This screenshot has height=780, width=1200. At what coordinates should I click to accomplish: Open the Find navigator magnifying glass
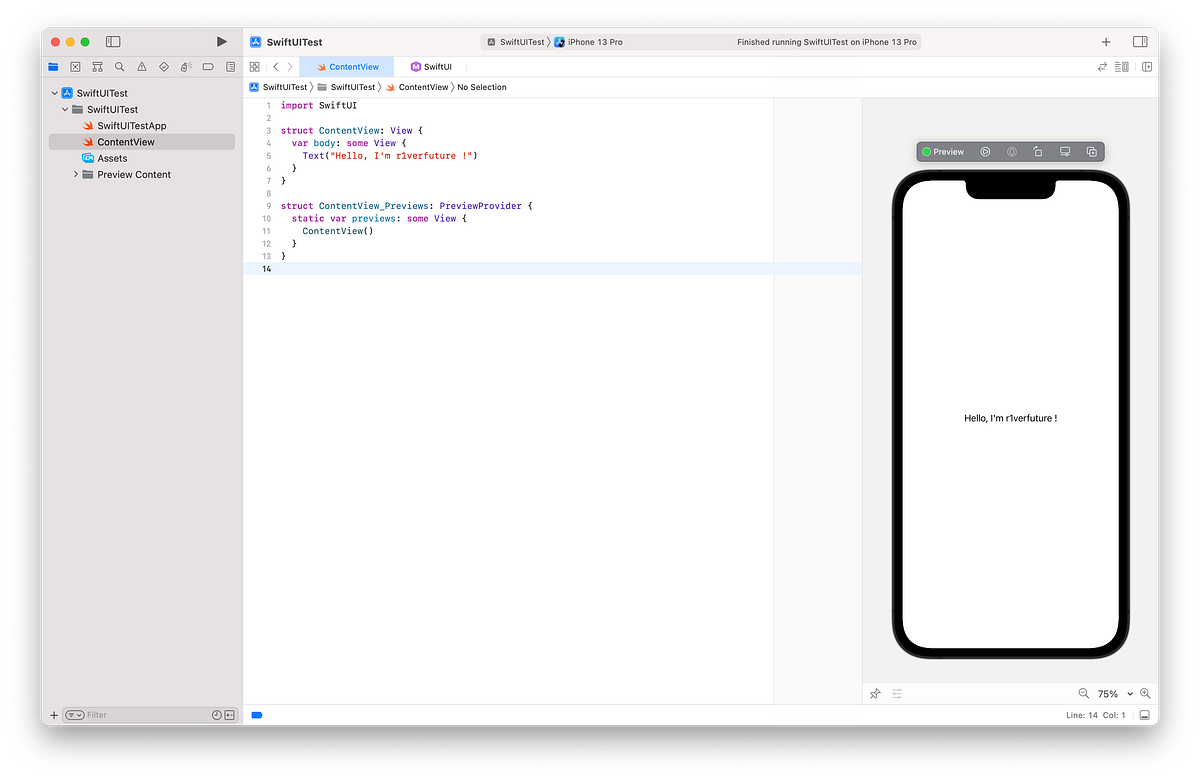click(x=120, y=66)
